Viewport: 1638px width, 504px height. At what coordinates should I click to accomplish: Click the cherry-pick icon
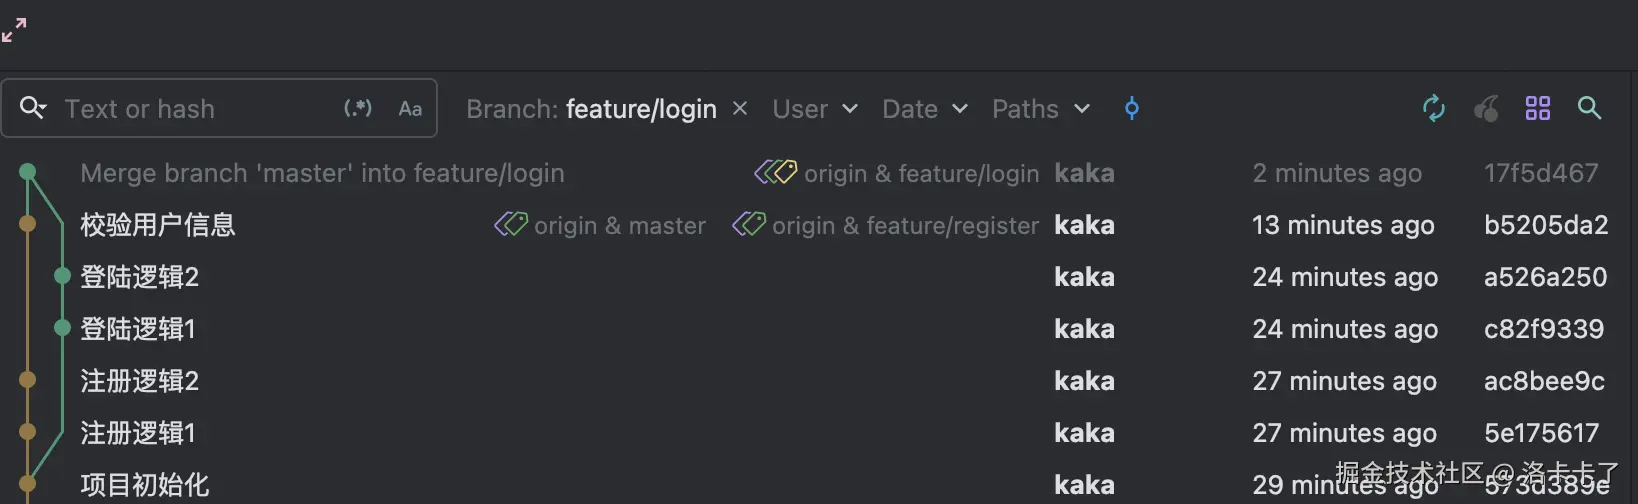click(1486, 108)
